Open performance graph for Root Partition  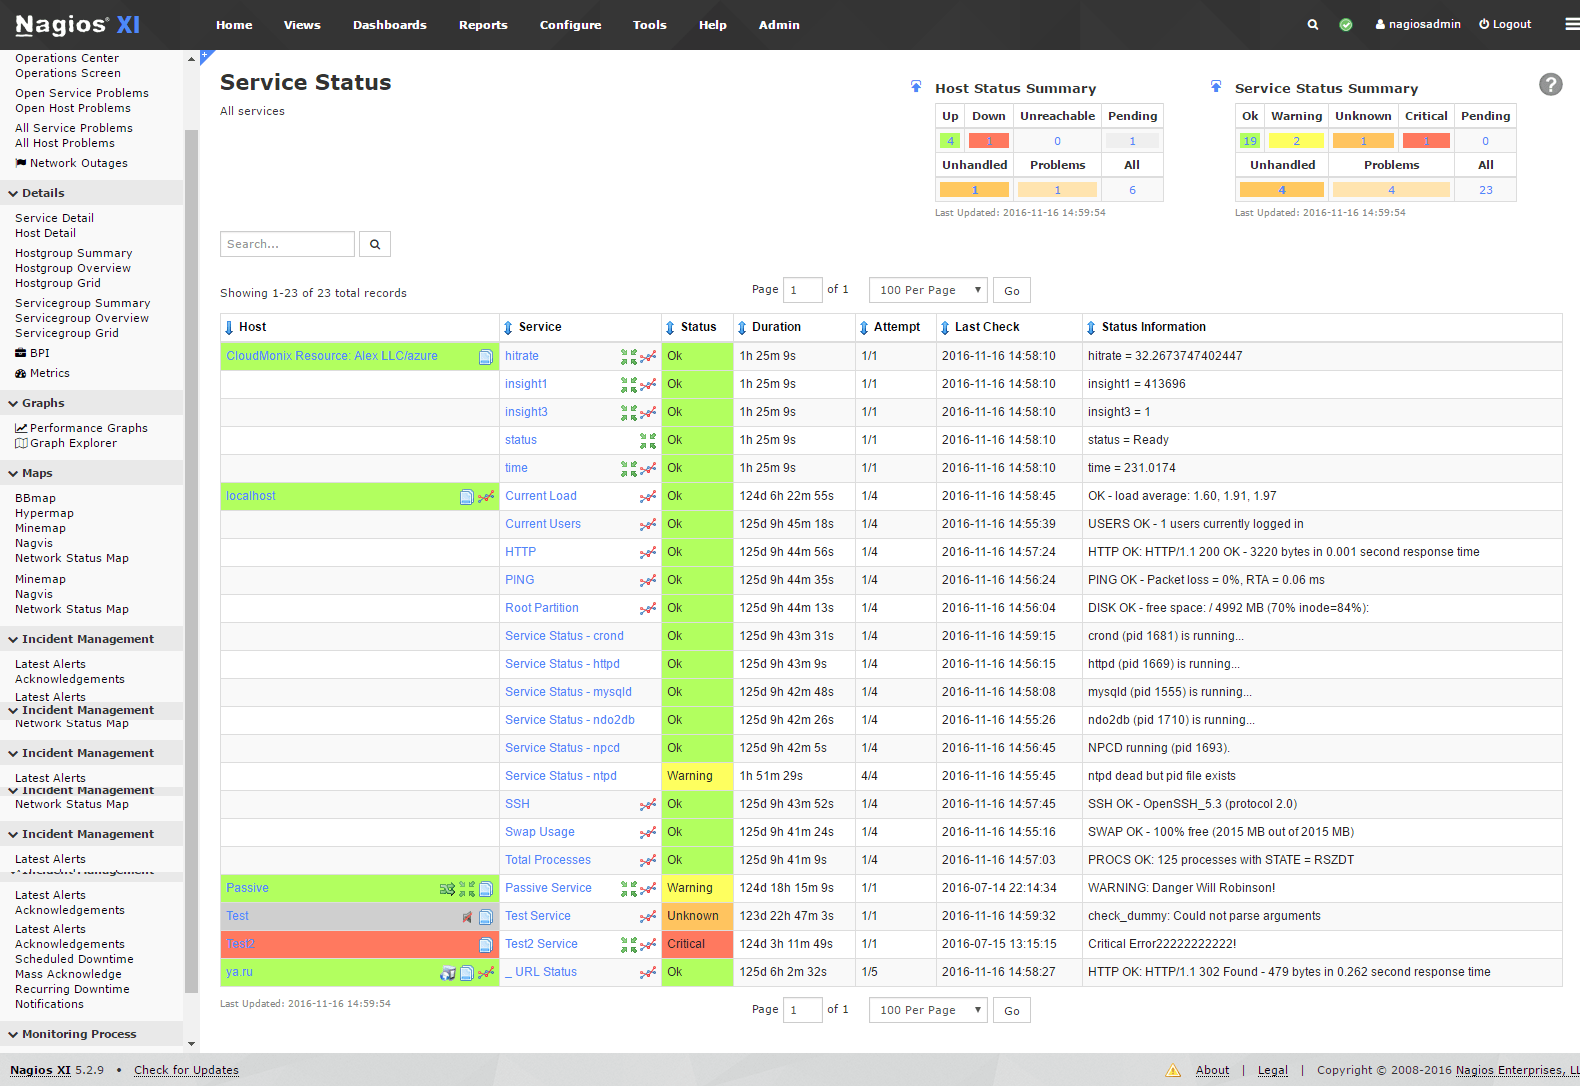click(649, 608)
